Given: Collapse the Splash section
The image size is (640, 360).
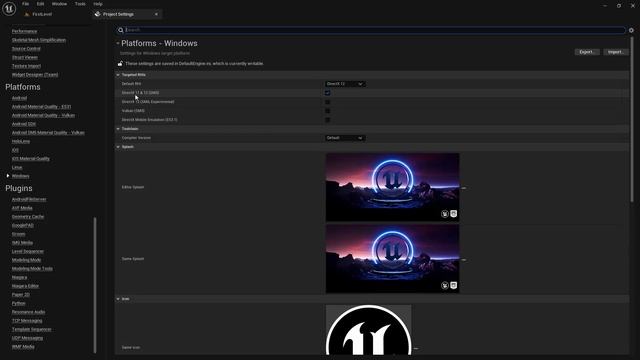Looking at the screenshot, I should point(118,147).
